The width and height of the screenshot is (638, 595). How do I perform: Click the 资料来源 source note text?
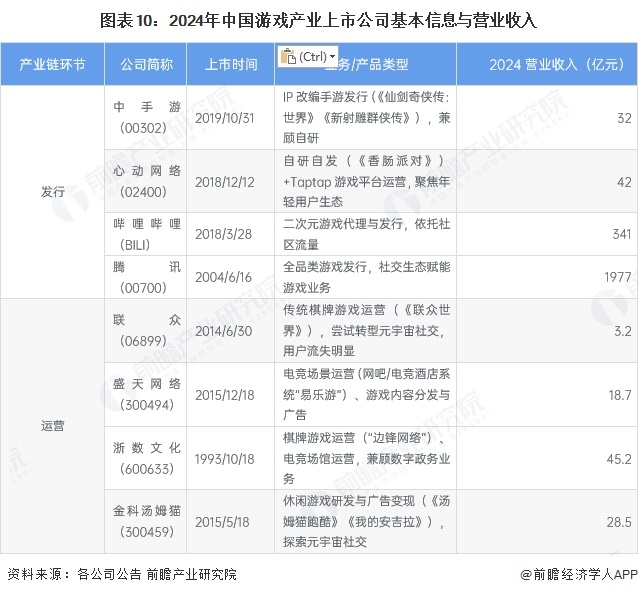click(x=122, y=574)
